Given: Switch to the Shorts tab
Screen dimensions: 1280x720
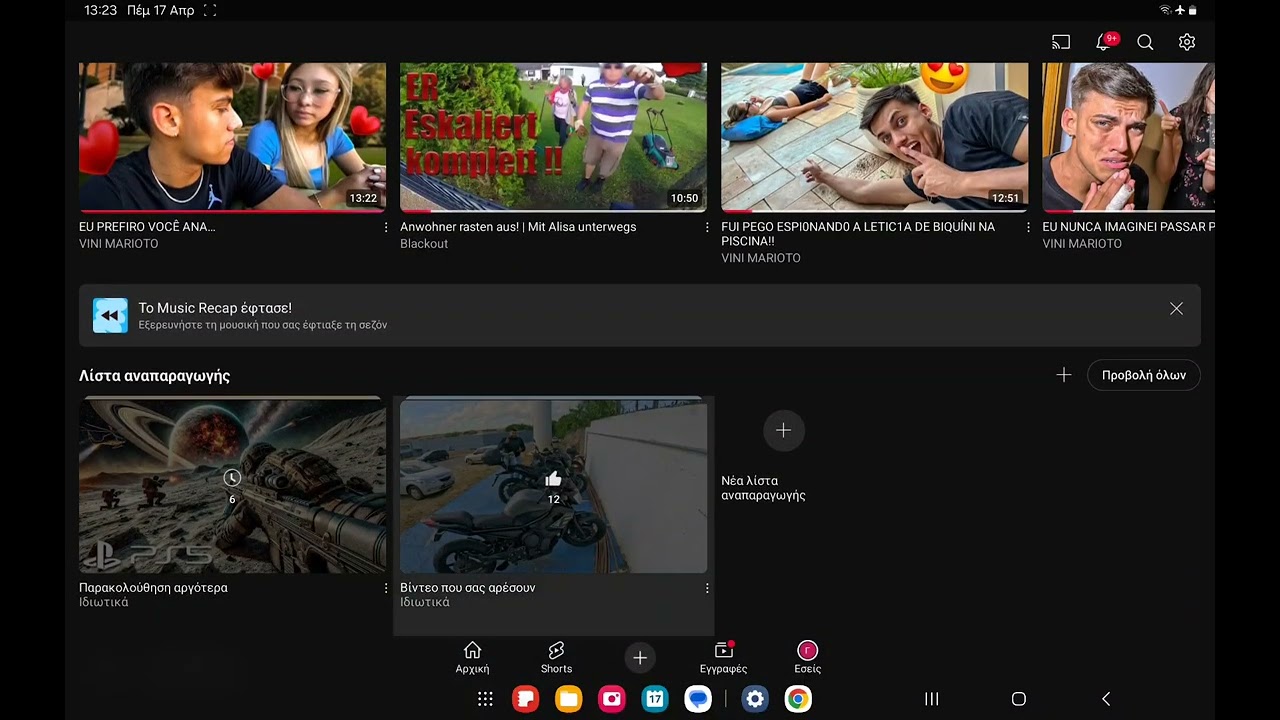Looking at the screenshot, I should (556, 658).
